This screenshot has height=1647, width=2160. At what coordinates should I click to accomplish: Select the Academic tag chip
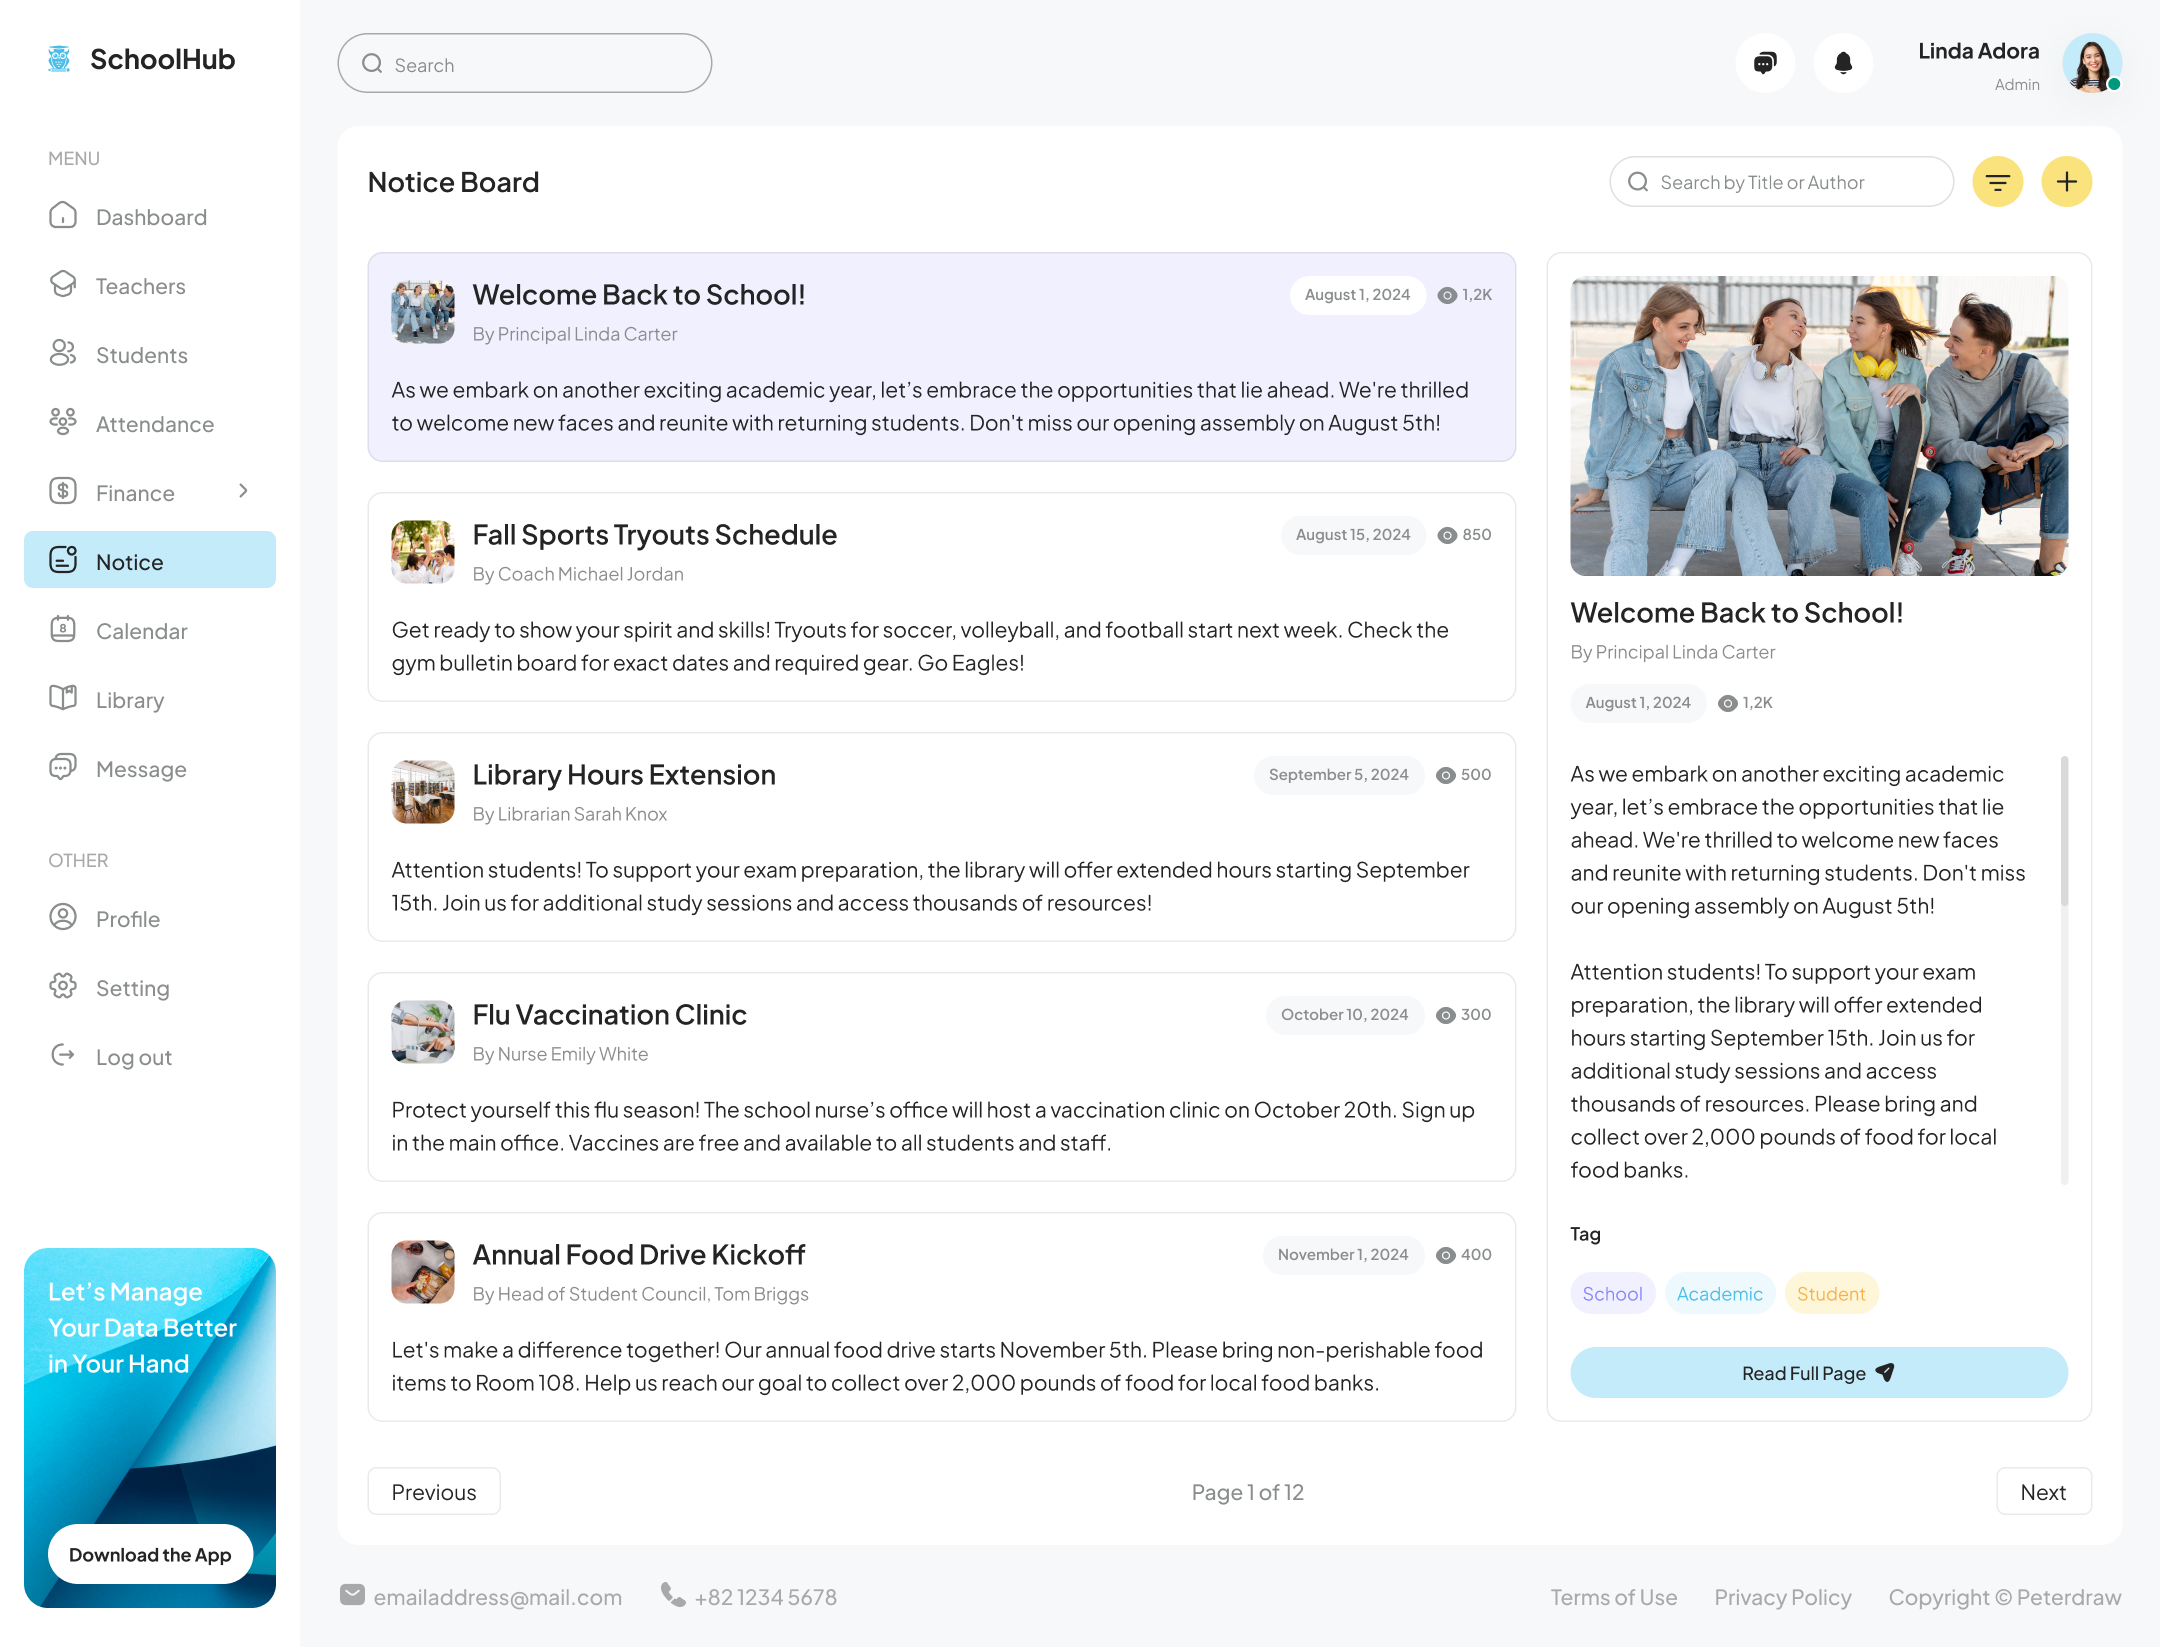[x=1719, y=1293]
